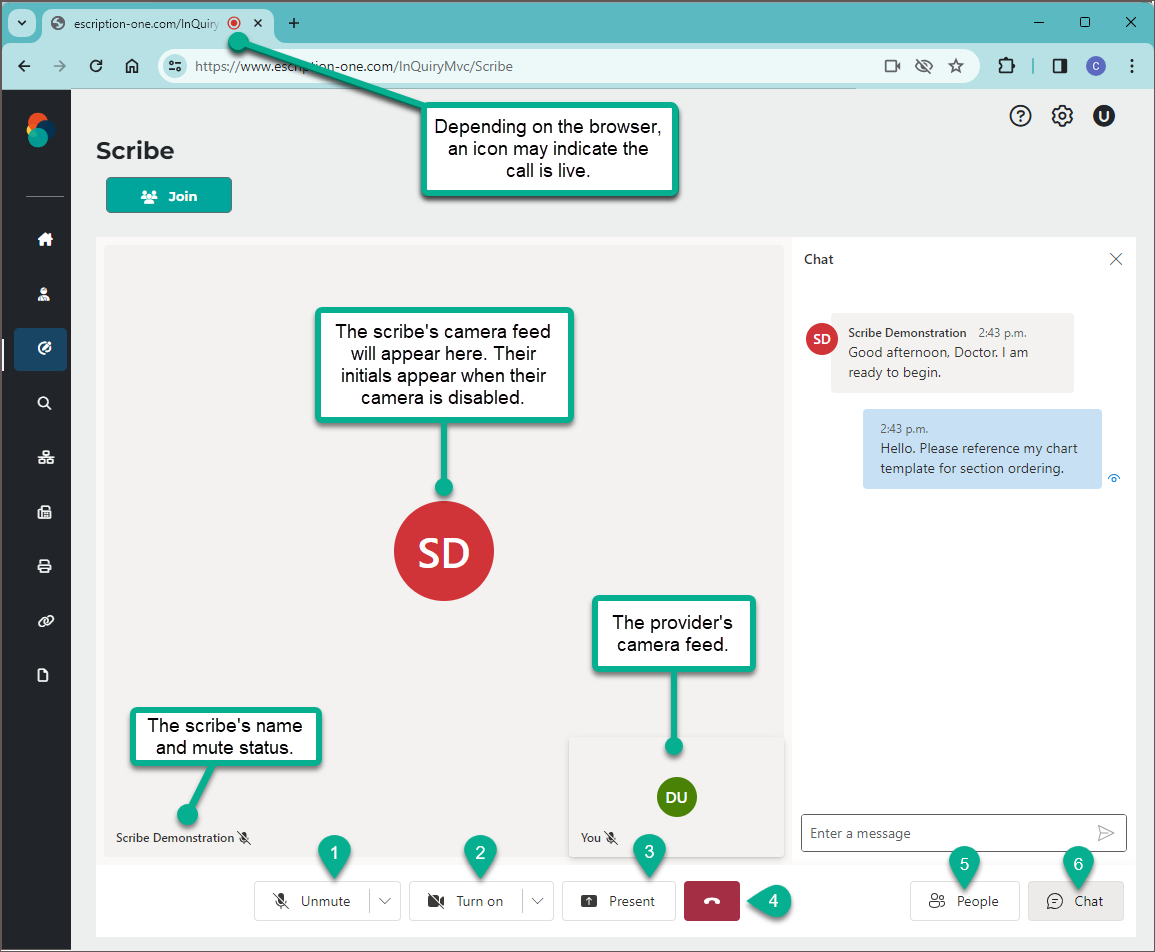Click the Home icon in left sidebar
Image resolution: width=1155 pixels, height=952 pixels.
[44, 239]
